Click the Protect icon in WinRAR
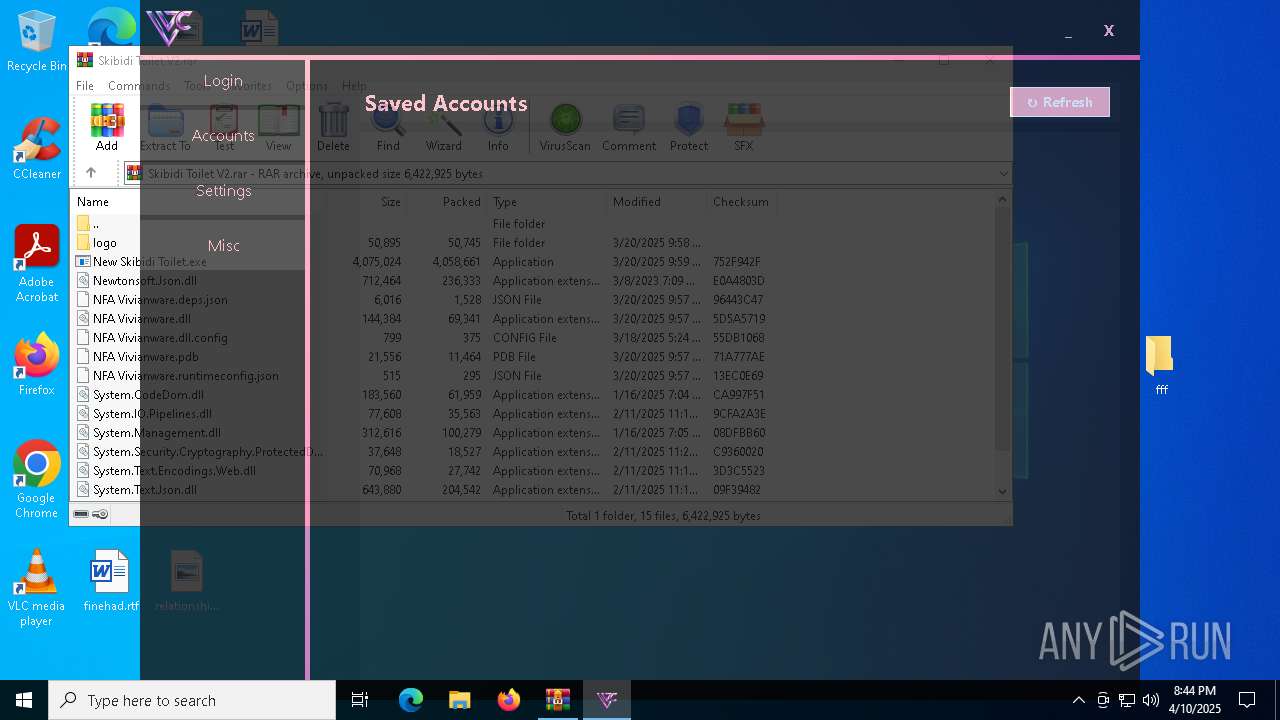The width and height of the screenshot is (1280, 720). point(689,127)
